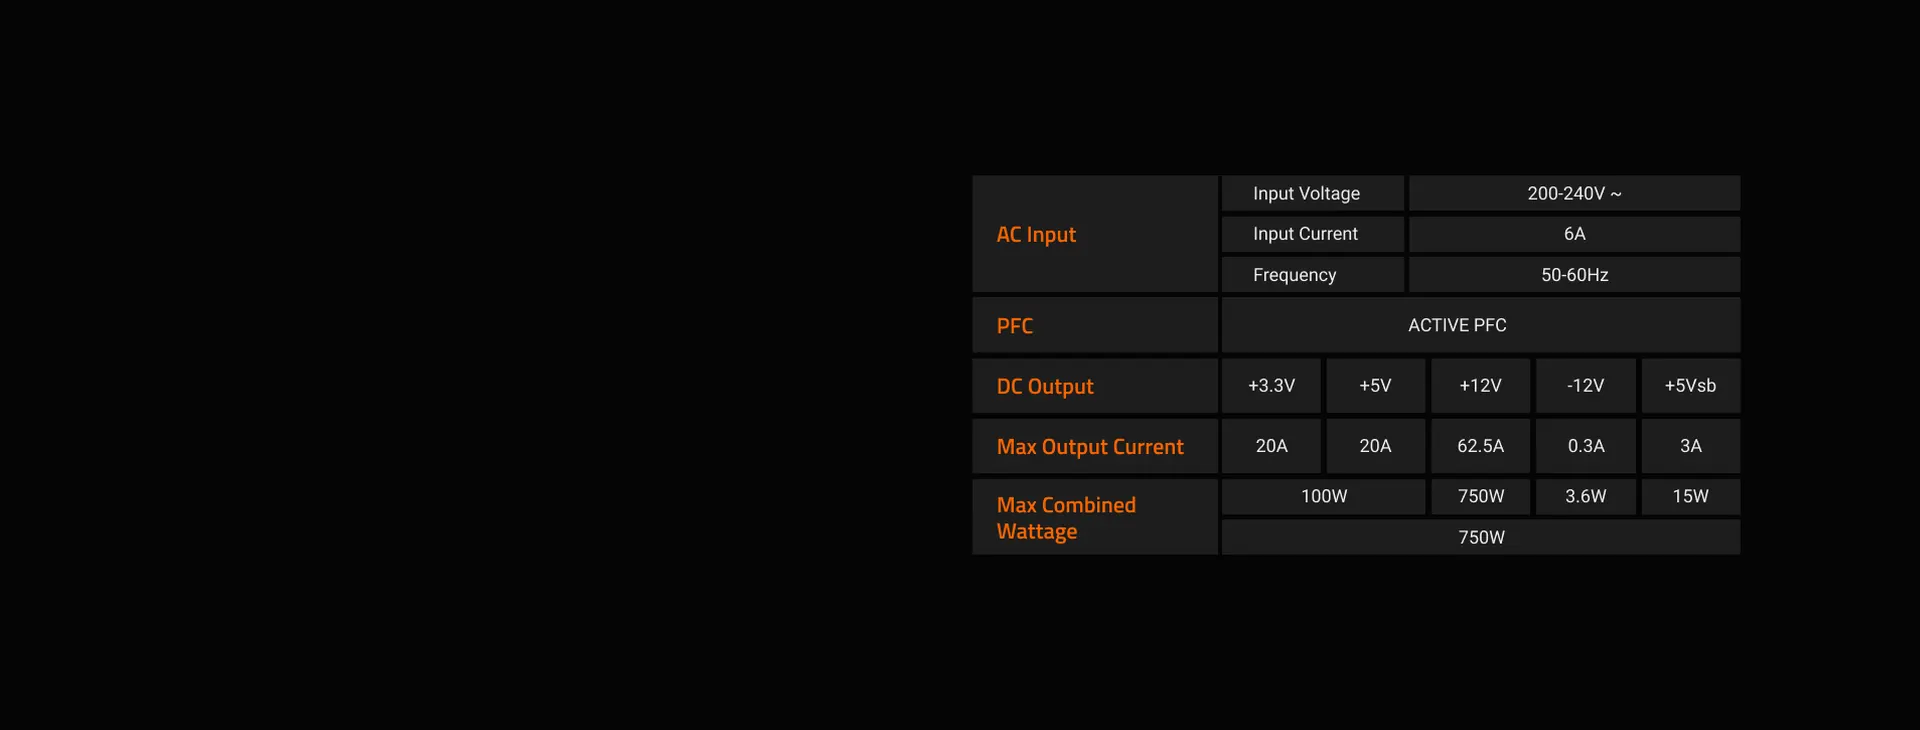Image resolution: width=1920 pixels, height=730 pixels.
Task: Select the -12V column cell
Action: click(x=1585, y=386)
